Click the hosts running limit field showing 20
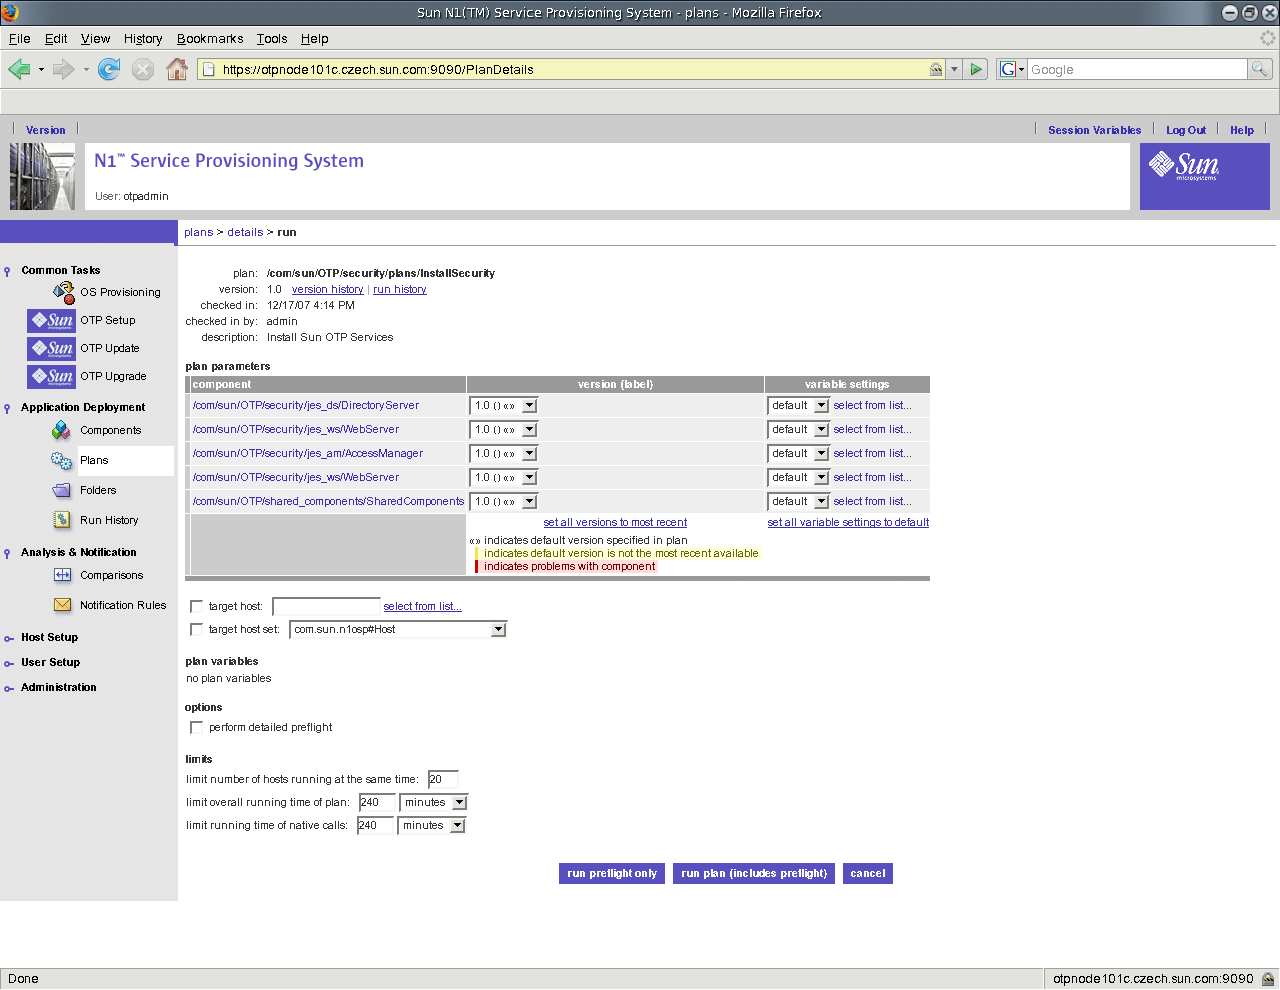The width and height of the screenshot is (1280, 990). point(443,779)
